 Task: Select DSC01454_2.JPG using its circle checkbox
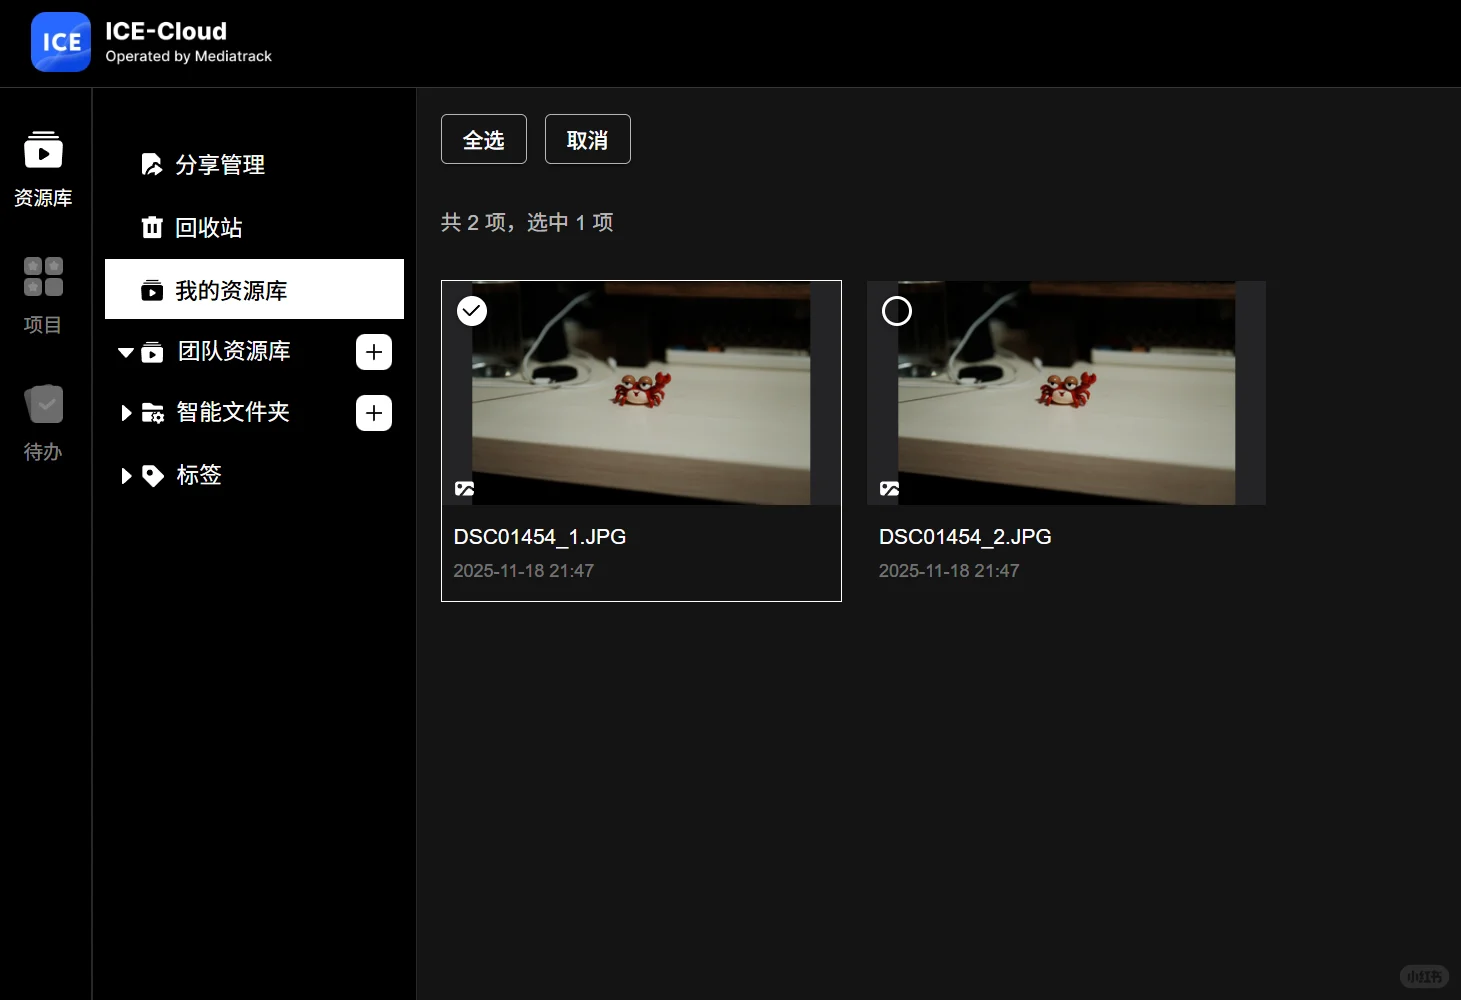click(x=896, y=311)
